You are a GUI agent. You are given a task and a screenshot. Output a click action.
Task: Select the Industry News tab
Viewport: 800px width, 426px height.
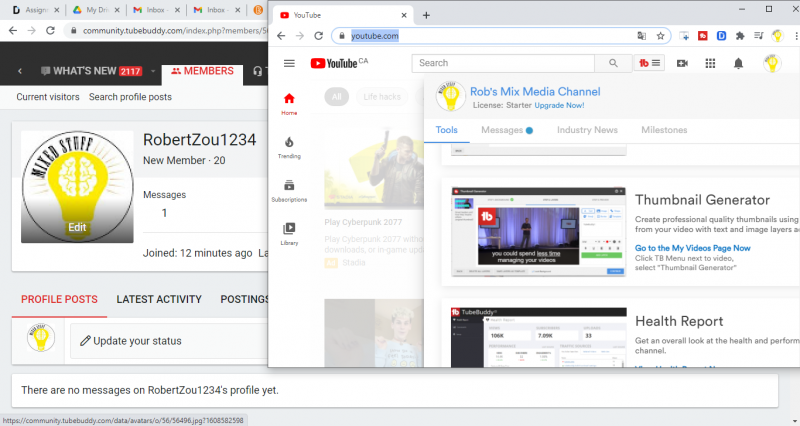point(587,130)
